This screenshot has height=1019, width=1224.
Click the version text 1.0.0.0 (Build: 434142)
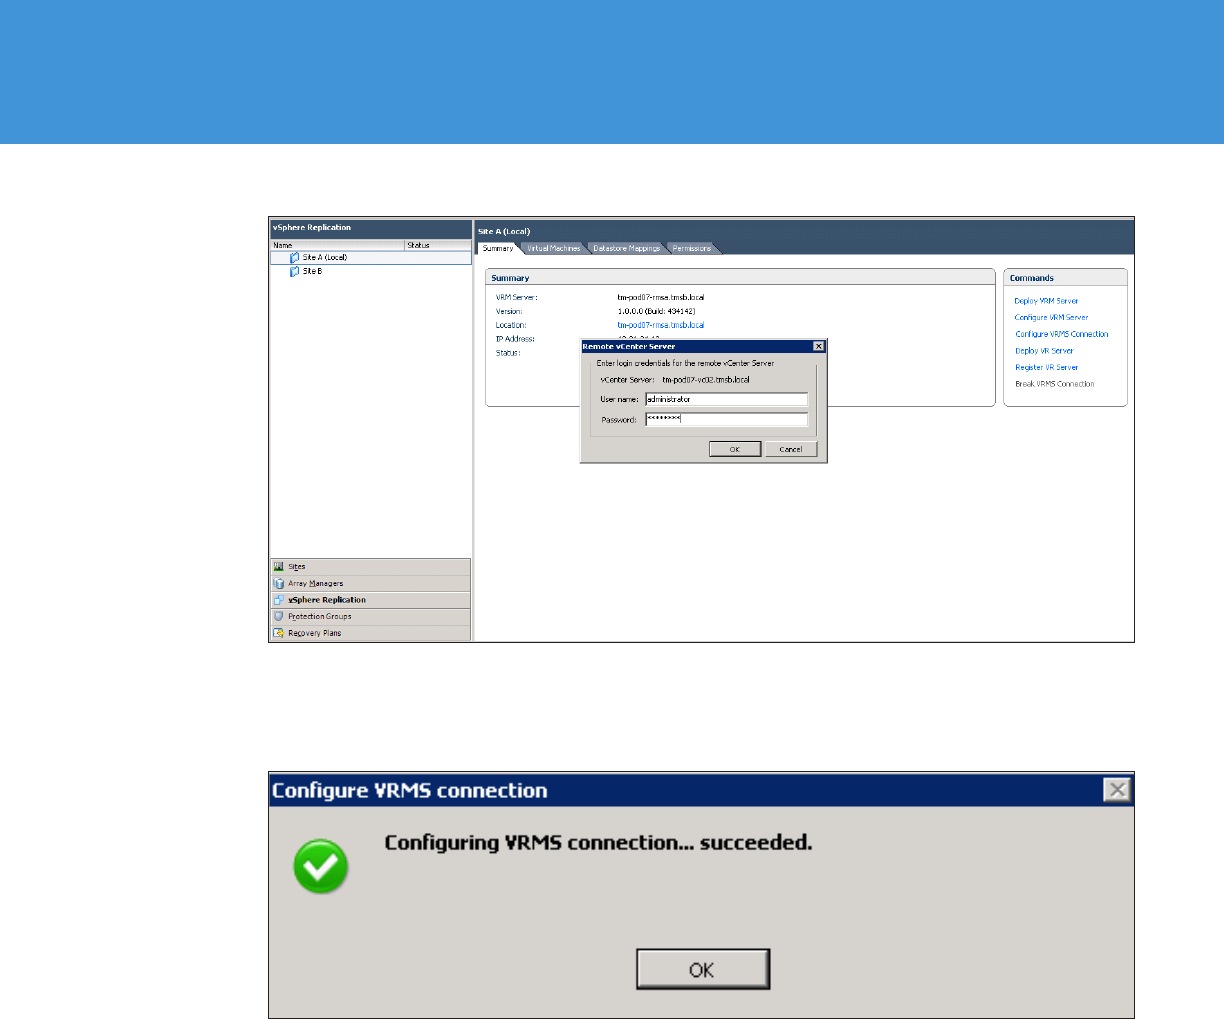(x=656, y=311)
